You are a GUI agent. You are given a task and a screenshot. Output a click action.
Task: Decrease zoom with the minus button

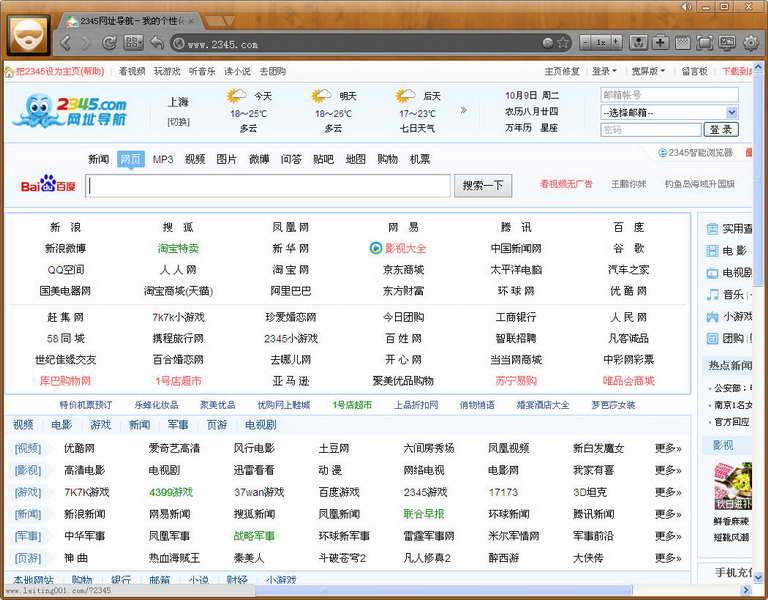[586, 43]
